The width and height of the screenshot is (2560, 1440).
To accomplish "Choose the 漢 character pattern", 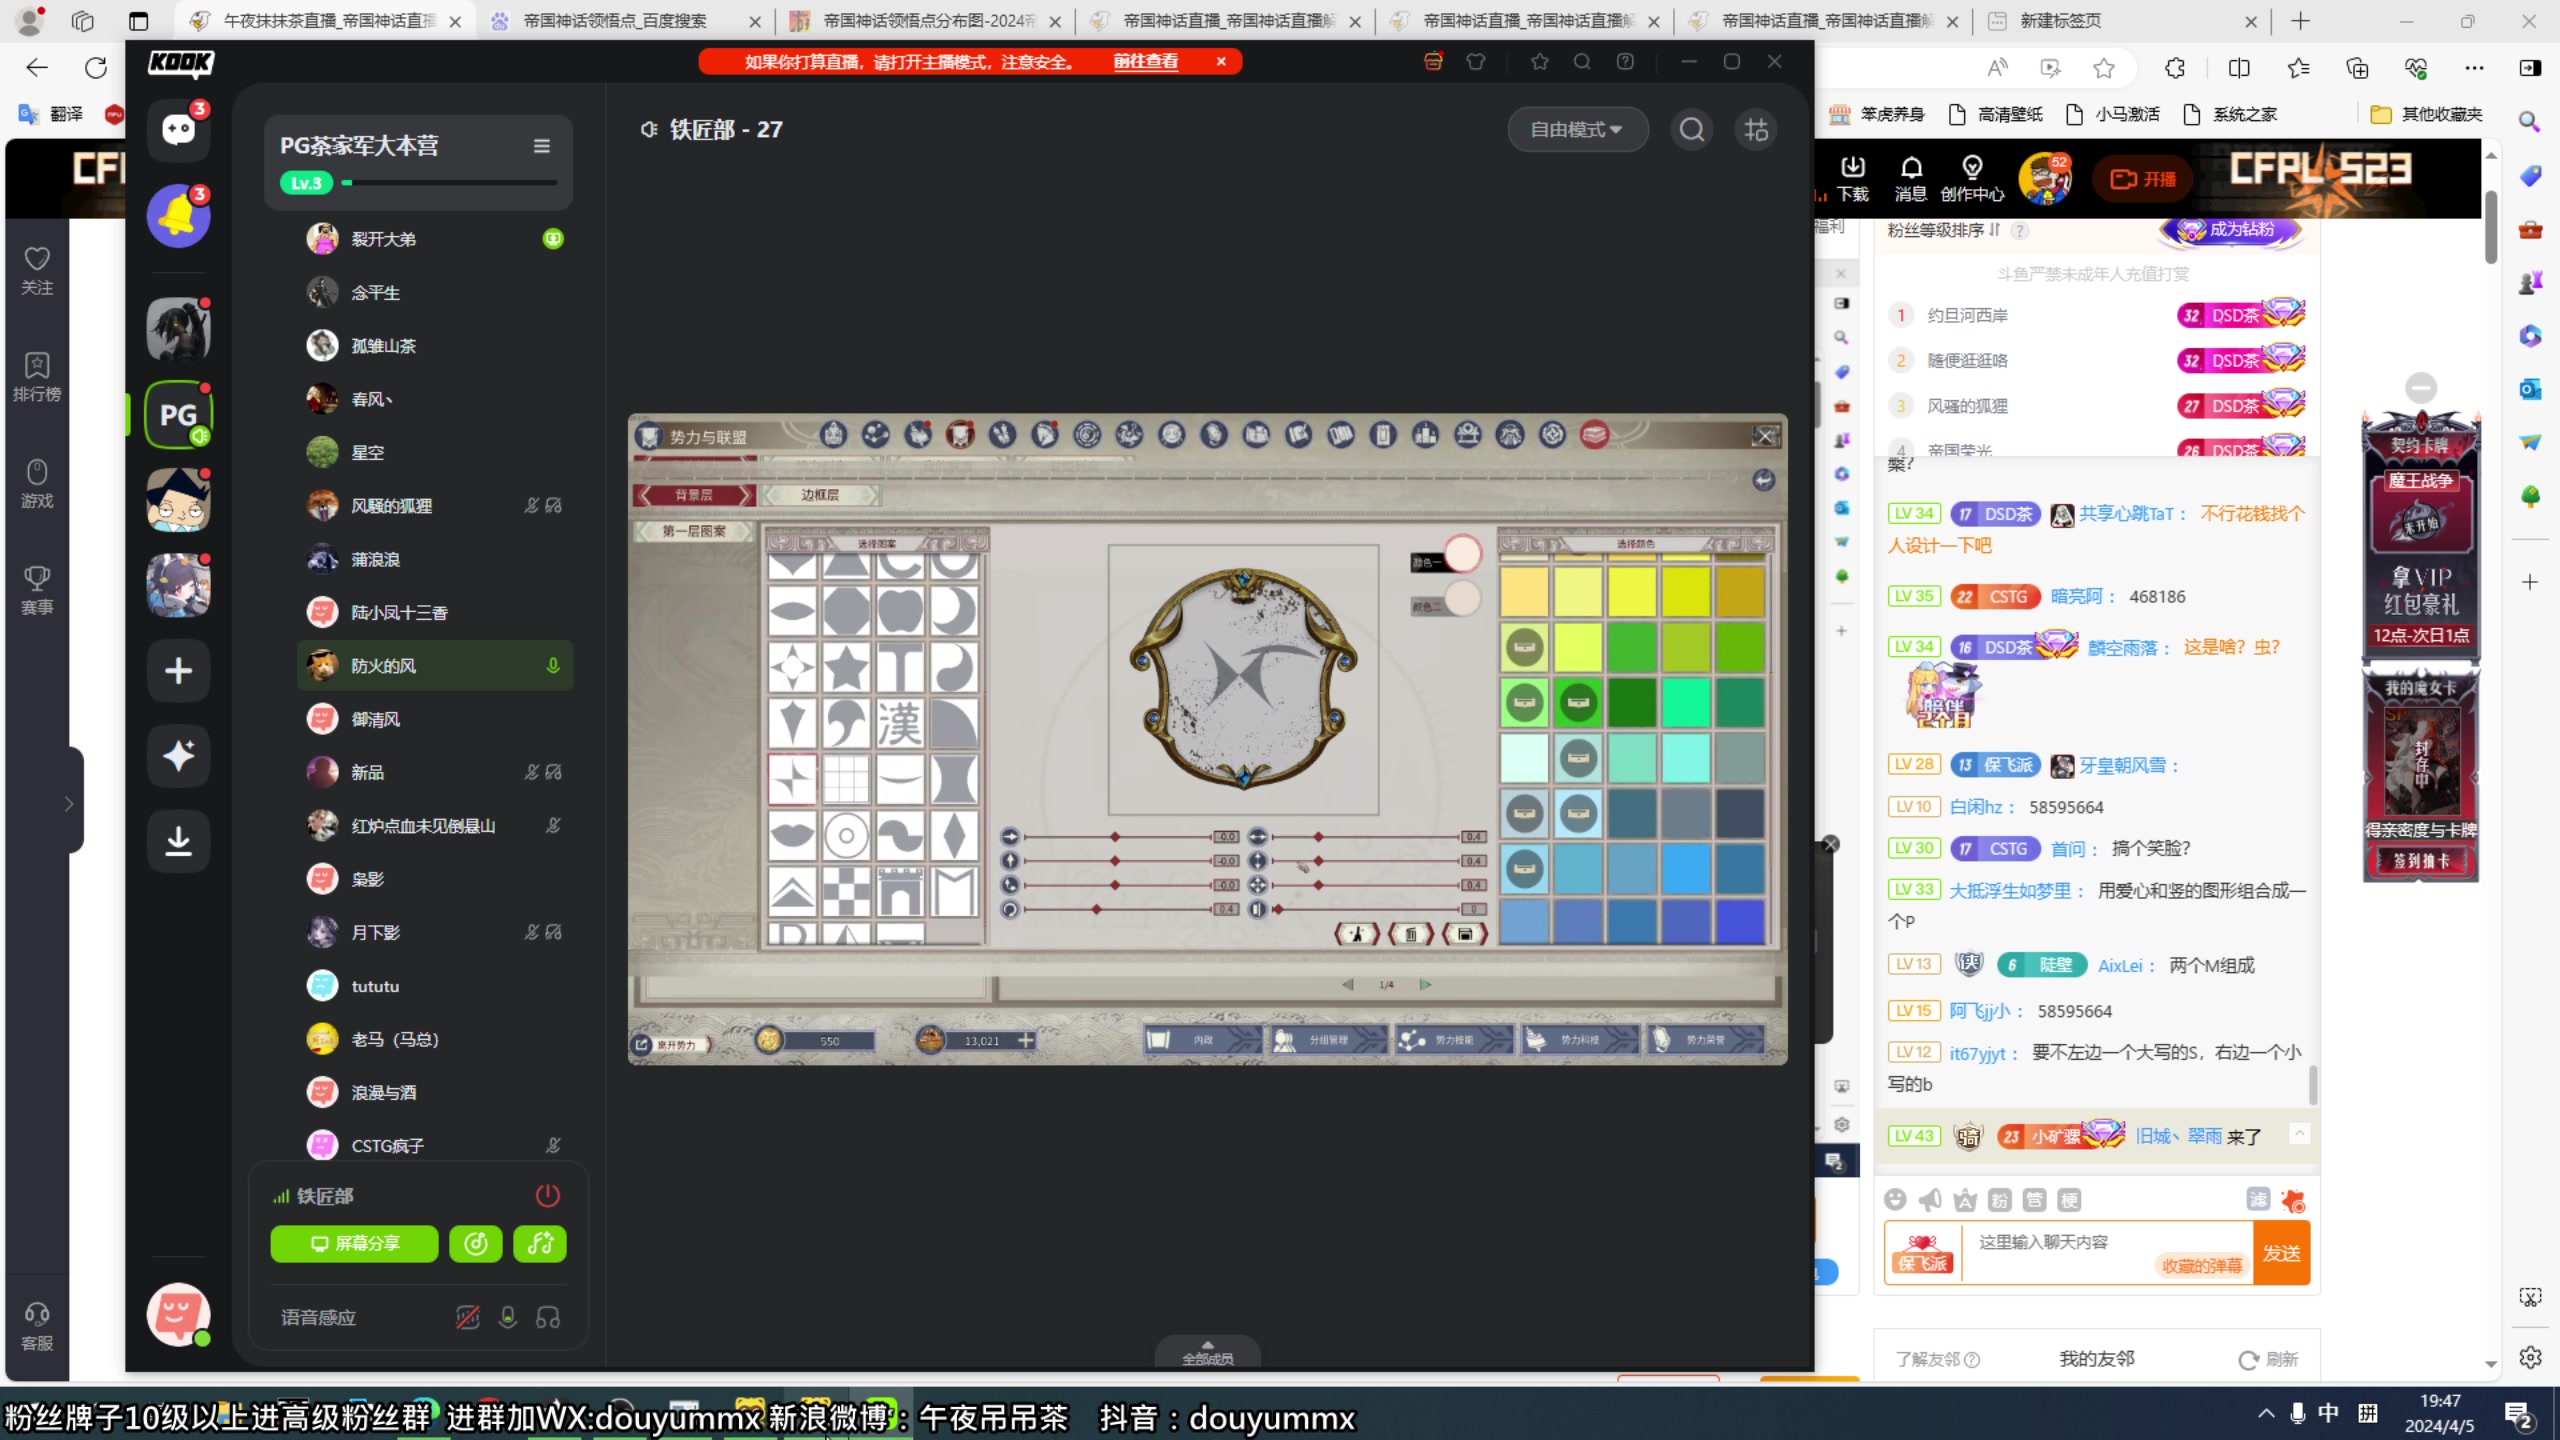I will click(x=900, y=723).
